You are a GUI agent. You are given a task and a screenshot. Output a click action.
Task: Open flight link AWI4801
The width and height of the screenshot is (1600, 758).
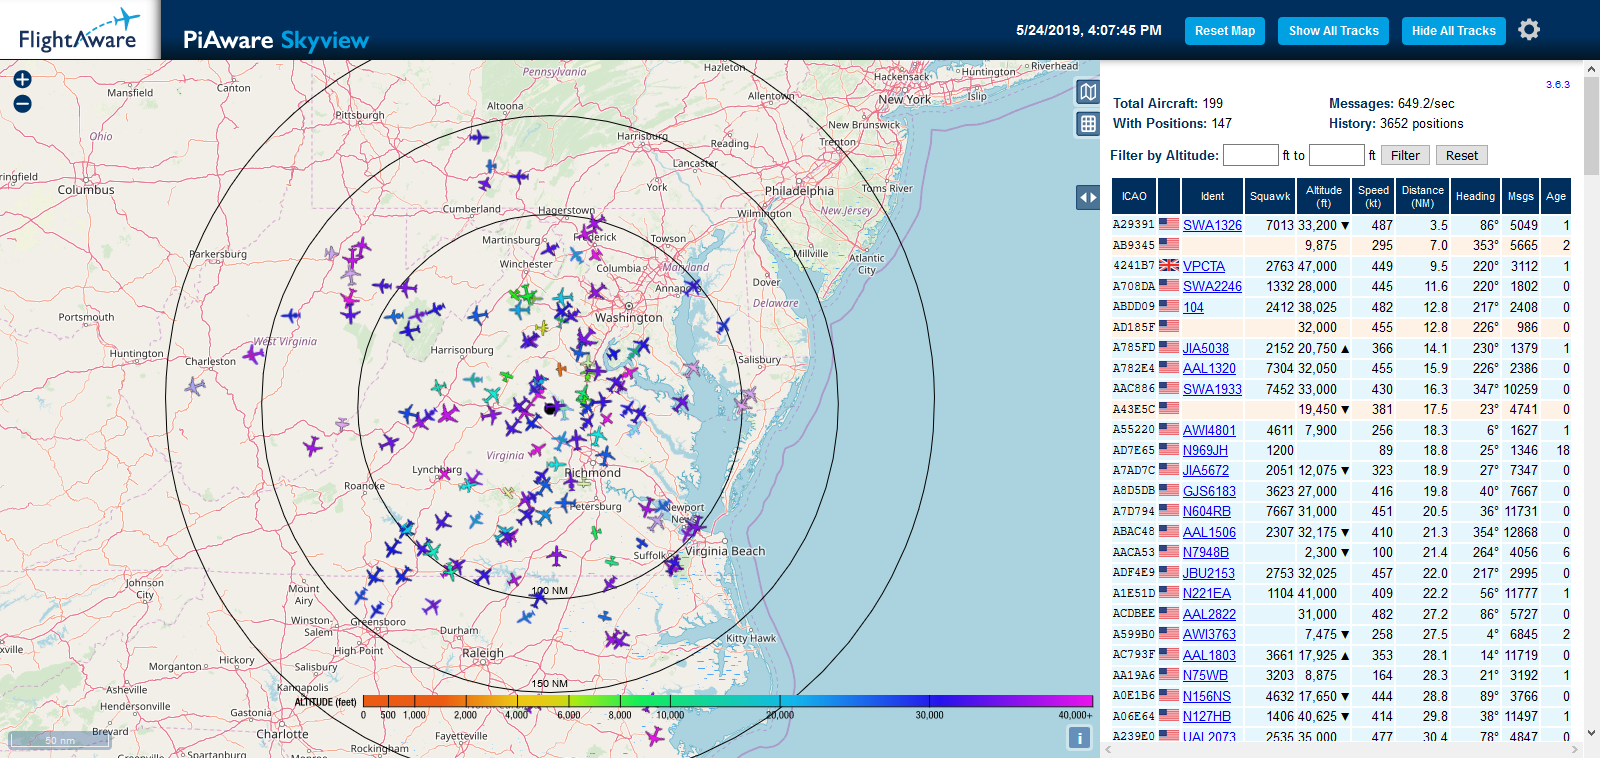(x=1209, y=430)
